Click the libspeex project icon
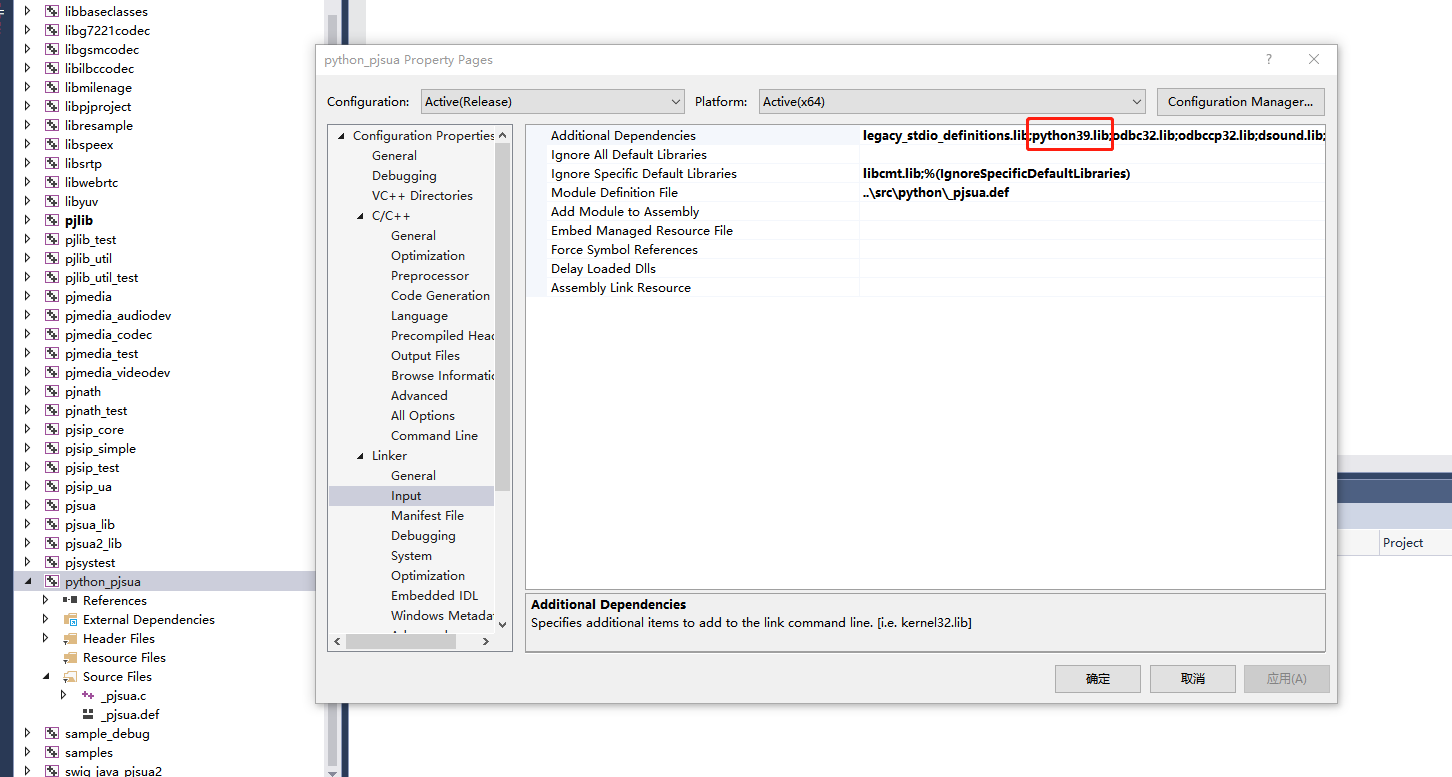Screen dimensions: 1452x777 [x=52, y=145]
